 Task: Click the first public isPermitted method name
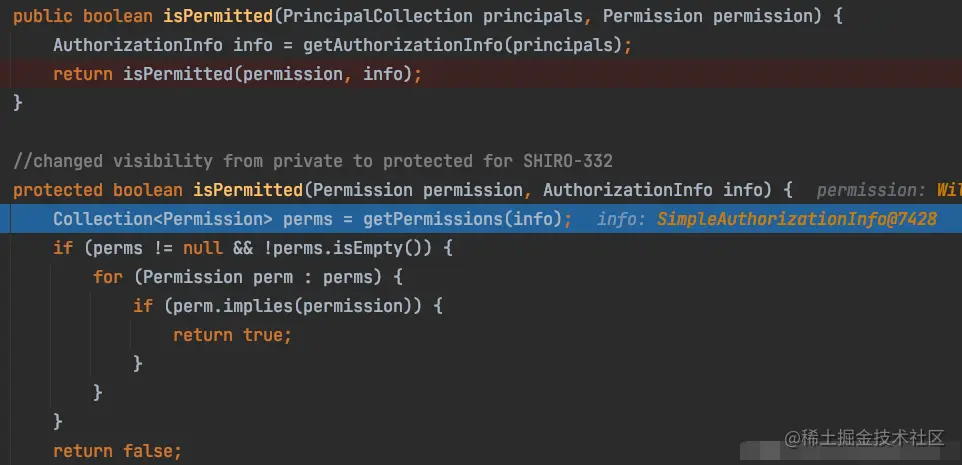(x=218, y=16)
